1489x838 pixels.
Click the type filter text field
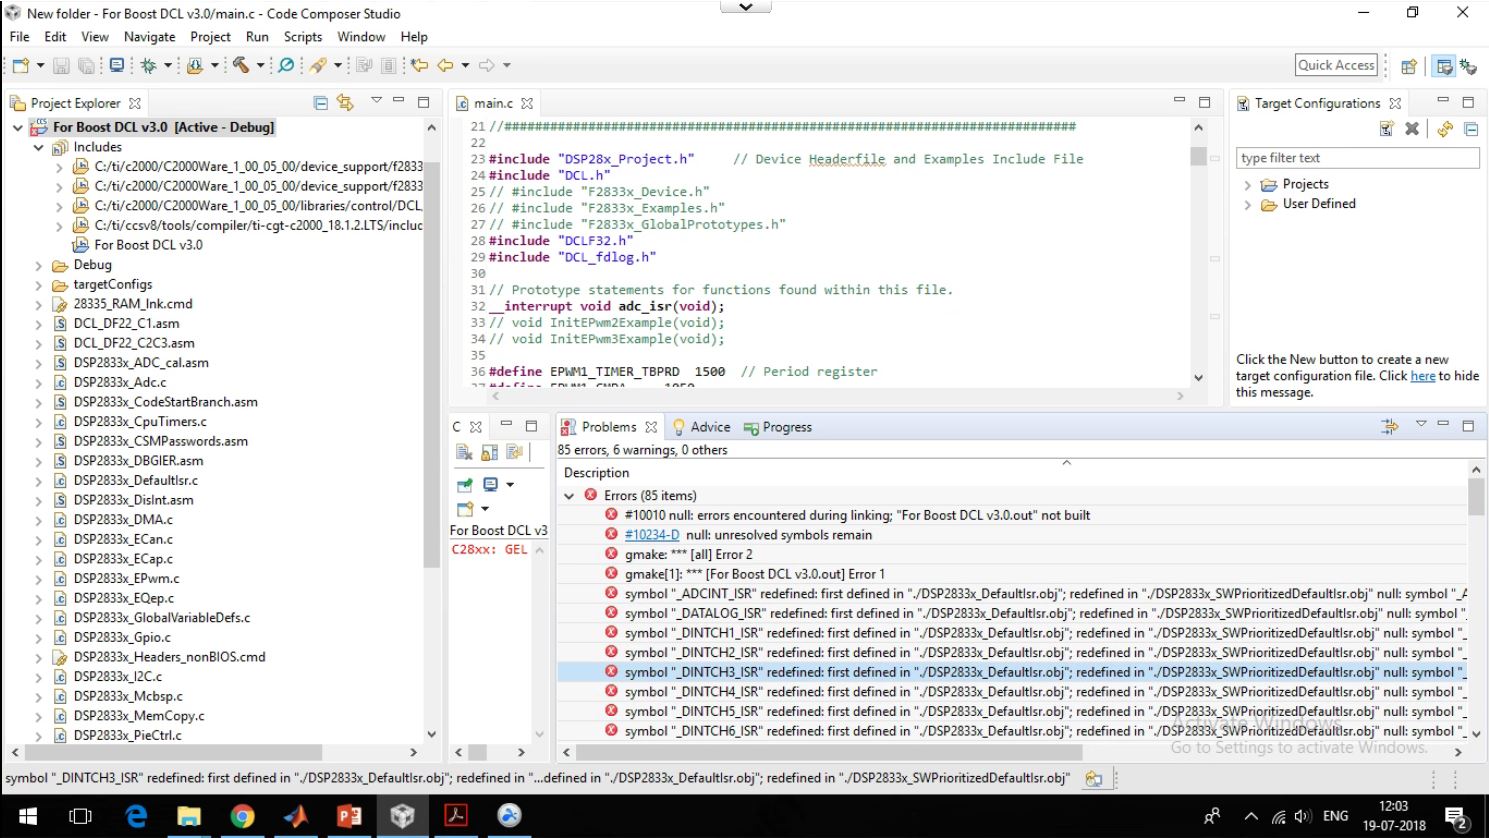tap(1357, 158)
